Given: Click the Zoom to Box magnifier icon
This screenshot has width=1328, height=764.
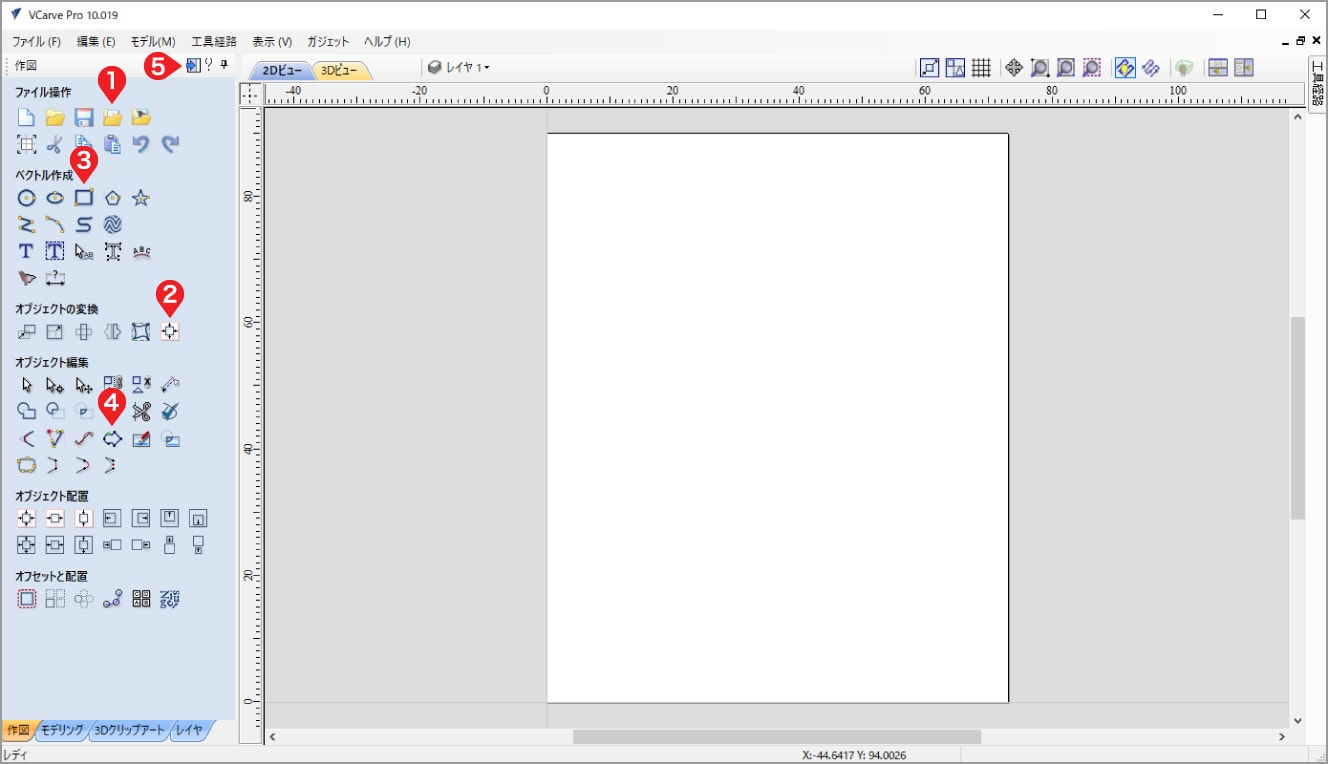Looking at the screenshot, I should [1040, 68].
